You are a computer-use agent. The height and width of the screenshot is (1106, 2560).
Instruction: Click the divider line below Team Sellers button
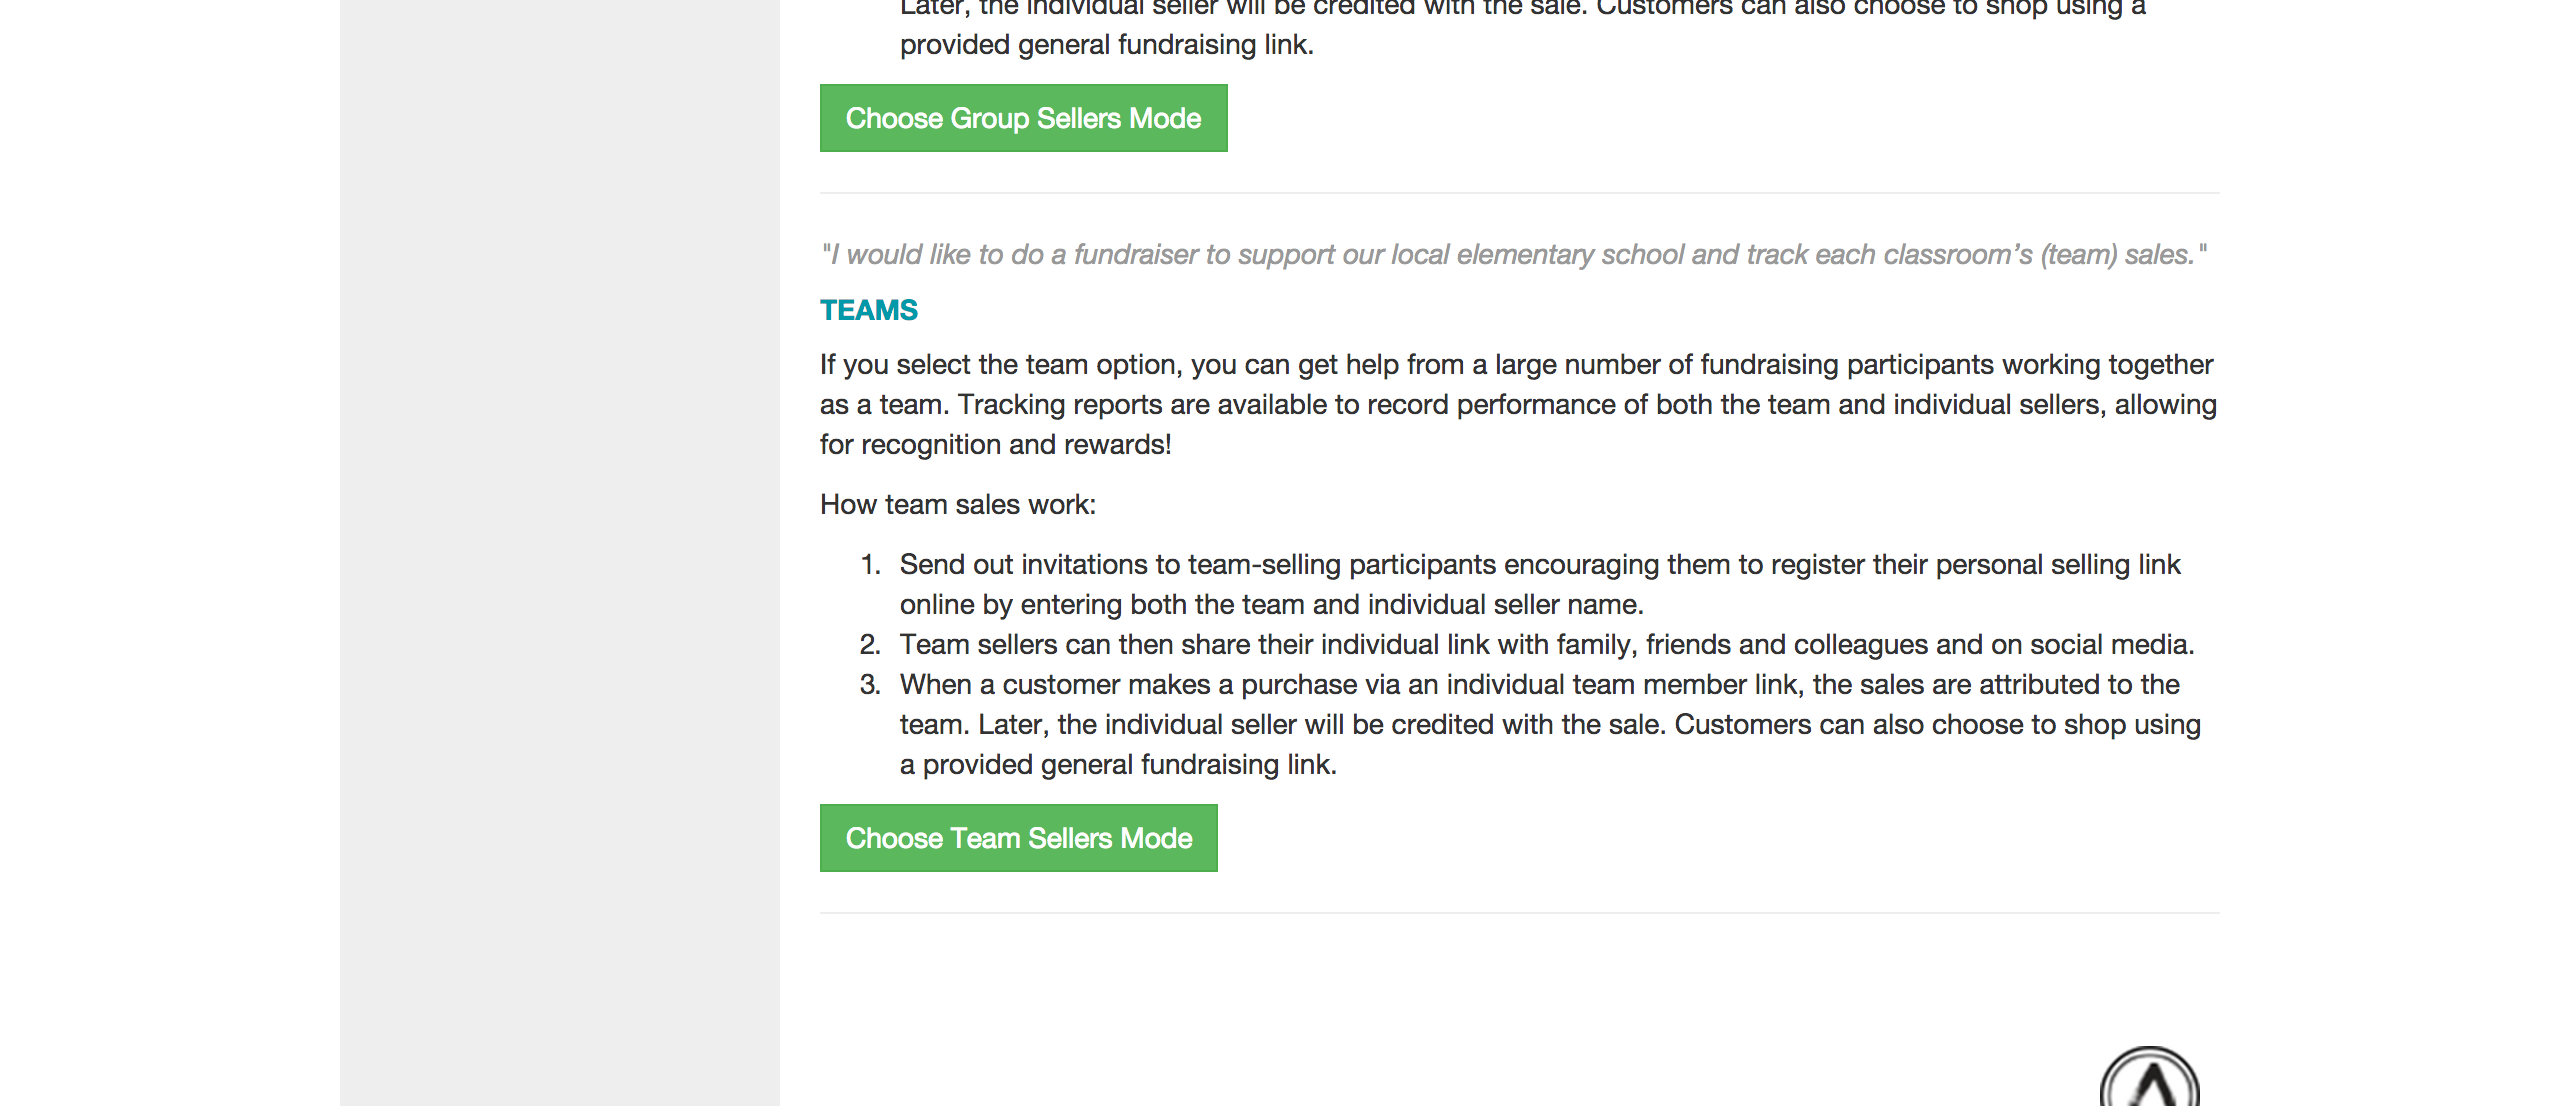point(1519,913)
